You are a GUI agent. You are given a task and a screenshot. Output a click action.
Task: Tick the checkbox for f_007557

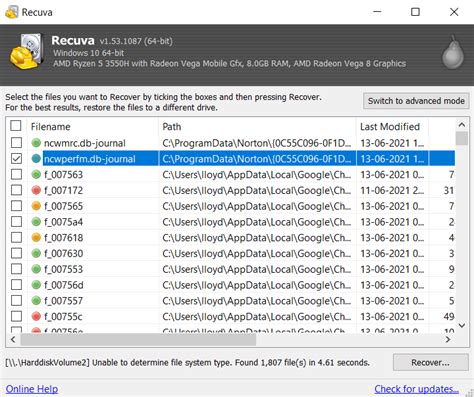click(16, 301)
